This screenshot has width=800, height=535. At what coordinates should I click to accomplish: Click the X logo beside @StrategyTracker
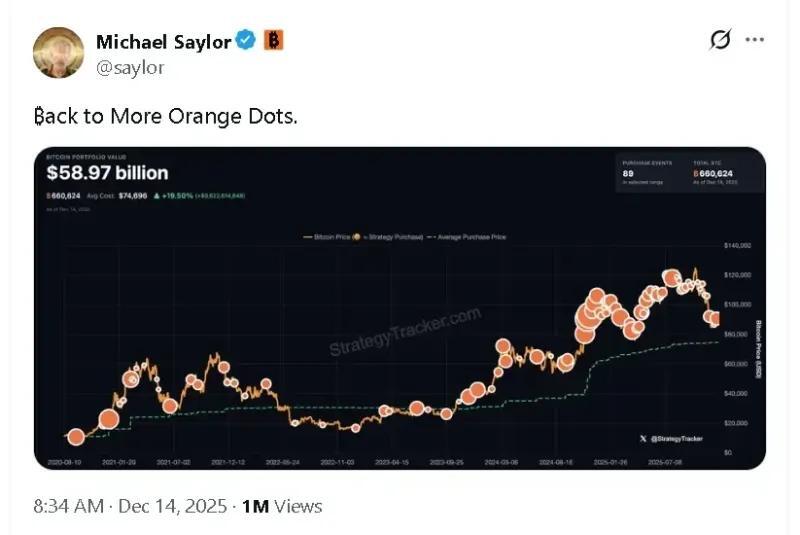click(643, 438)
